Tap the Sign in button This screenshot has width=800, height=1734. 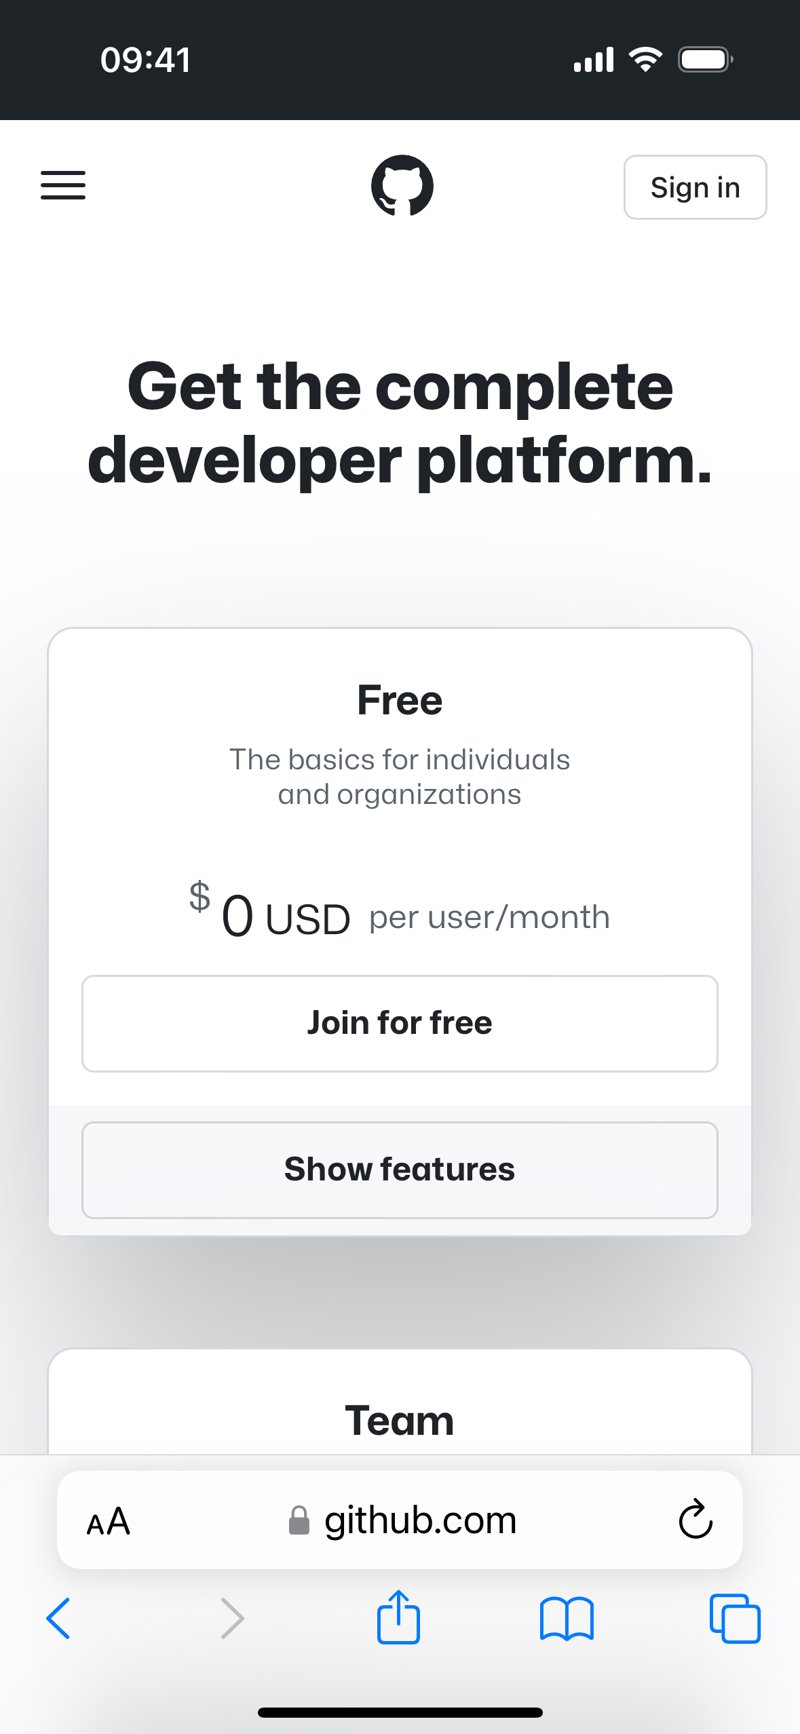(x=695, y=187)
